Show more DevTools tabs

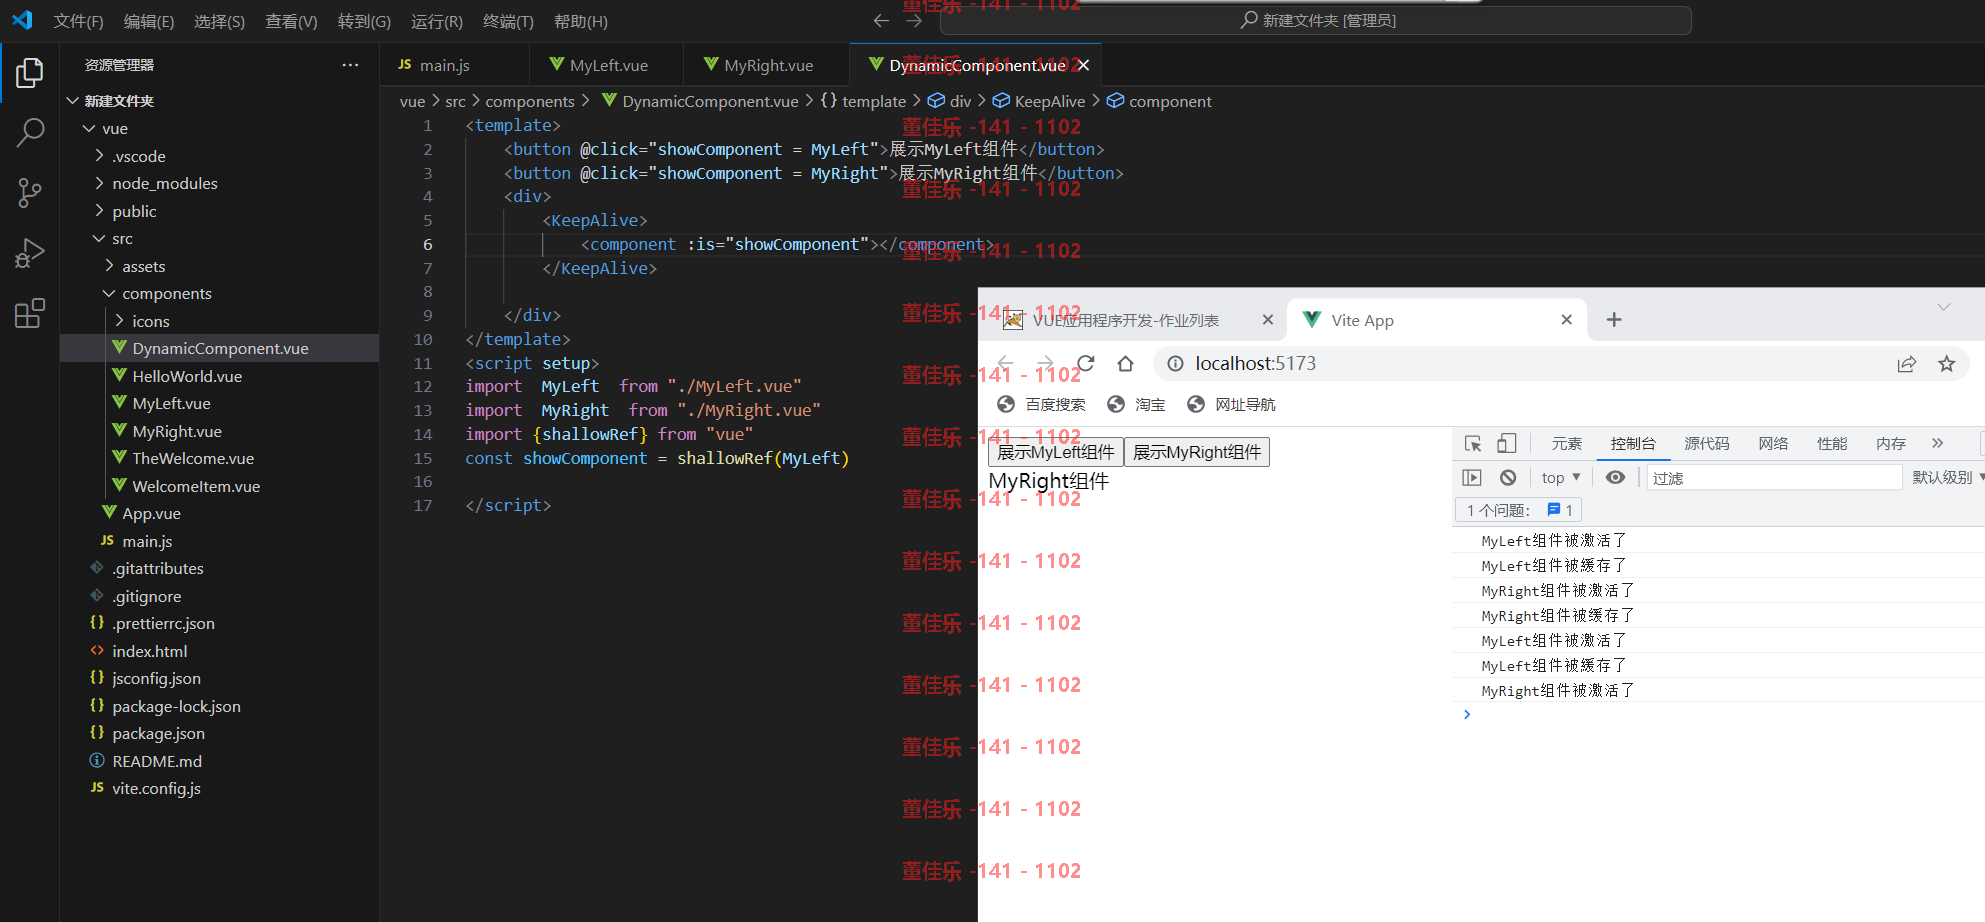(1937, 443)
